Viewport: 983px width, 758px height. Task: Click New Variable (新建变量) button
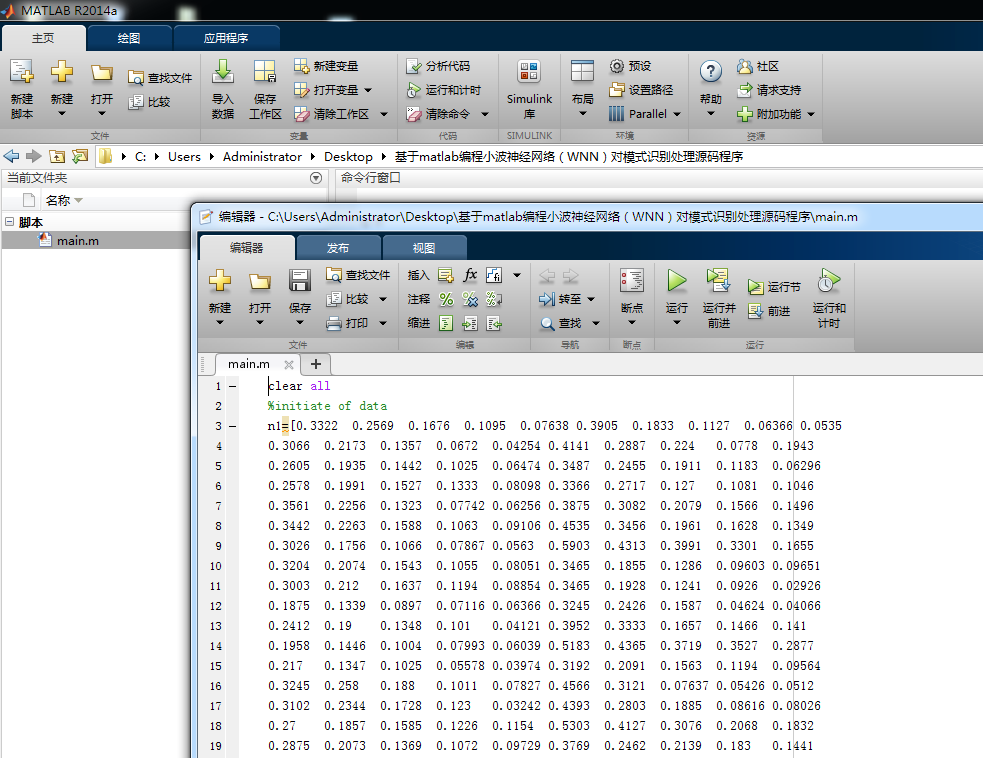pyautogui.click(x=327, y=66)
